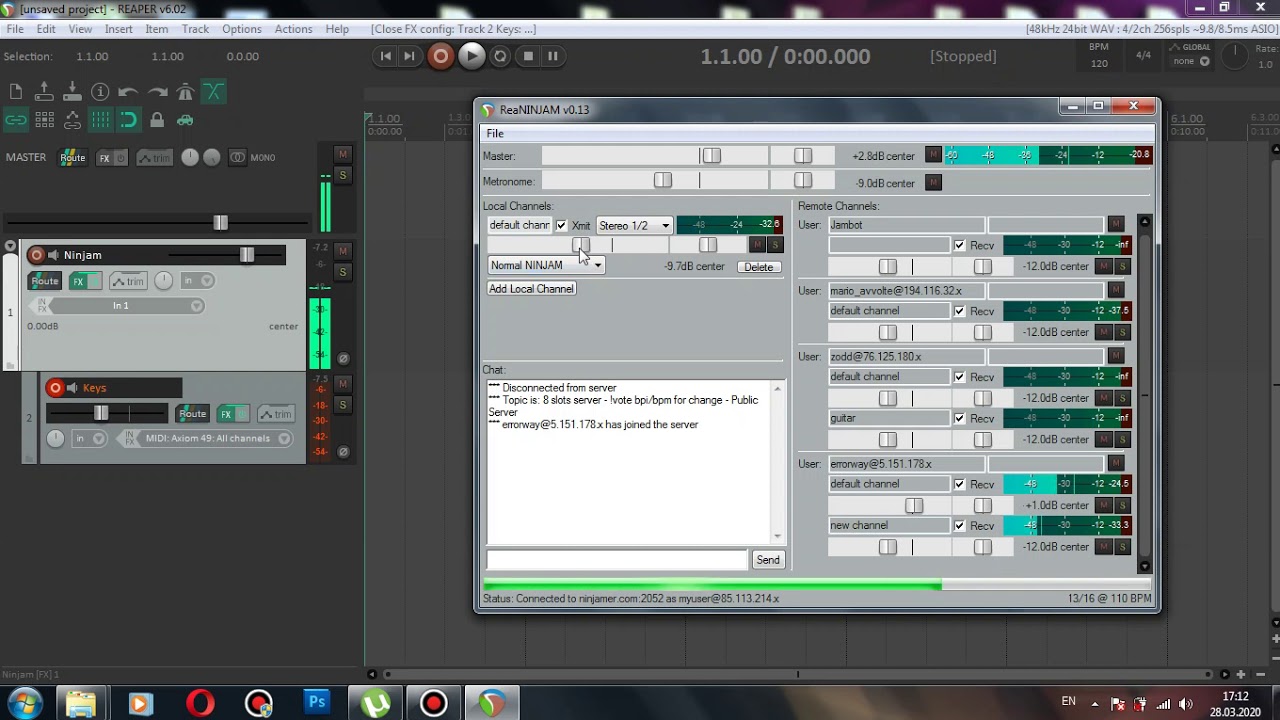Save project using the download-arrow toolbar icon
Viewport: 1280px width, 720px height.
pos(72,92)
